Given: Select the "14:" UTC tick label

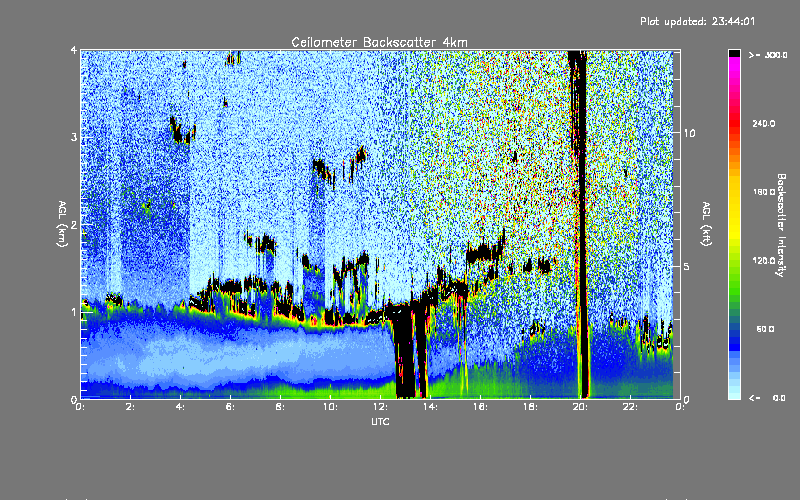Looking at the screenshot, I should tap(430, 407).
